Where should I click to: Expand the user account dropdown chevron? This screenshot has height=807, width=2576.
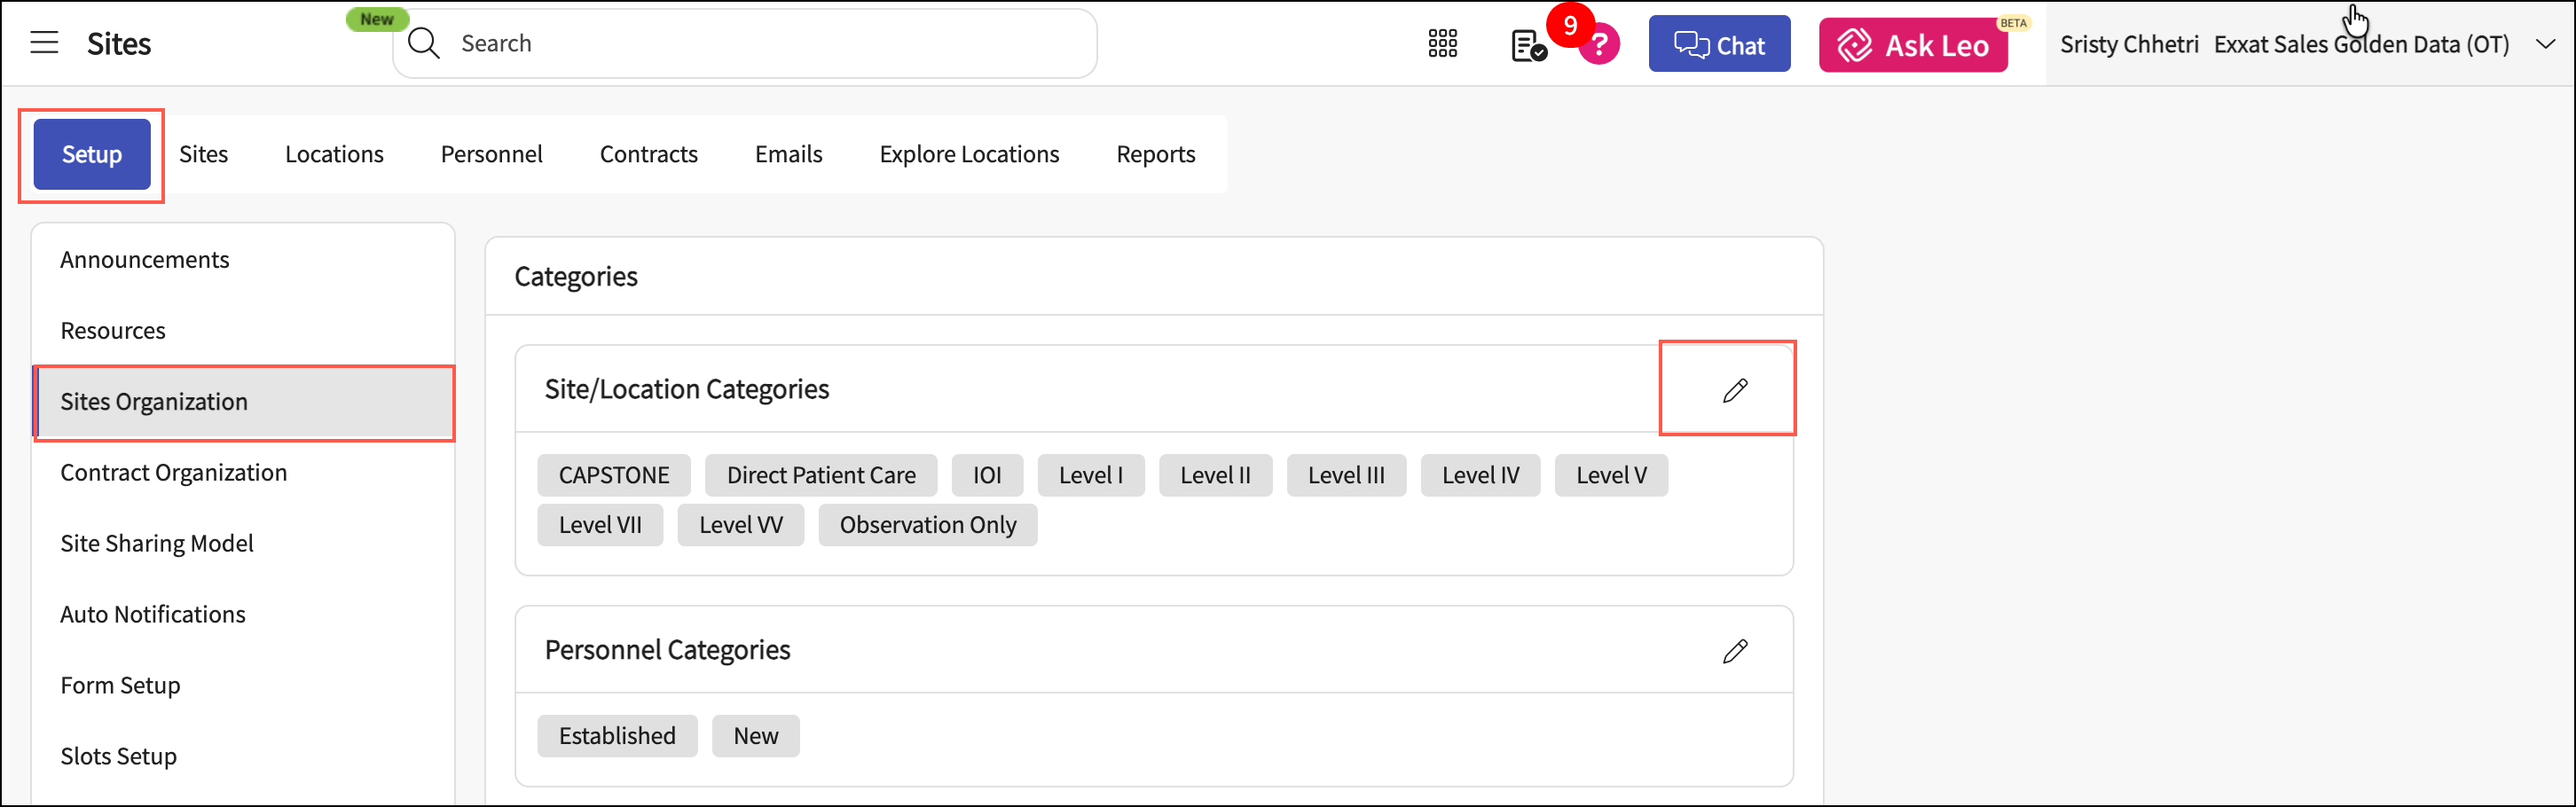click(x=2545, y=44)
